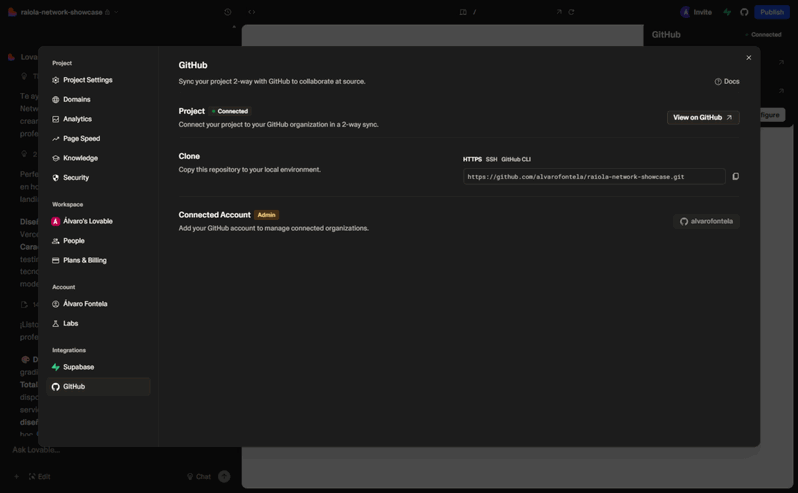Open the Docs help link
The height and width of the screenshot is (493, 798).
tap(727, 81)
